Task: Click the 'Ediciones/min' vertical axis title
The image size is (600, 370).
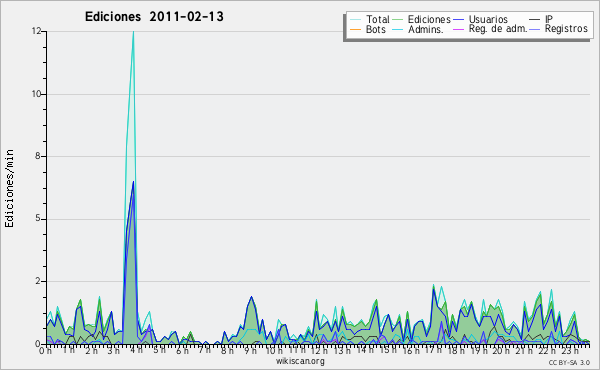Action: click(x=9, y=188)
